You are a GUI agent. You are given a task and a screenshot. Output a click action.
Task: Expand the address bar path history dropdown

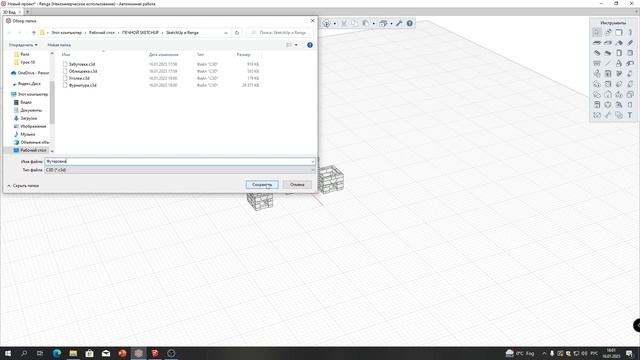tap(226, 33)
